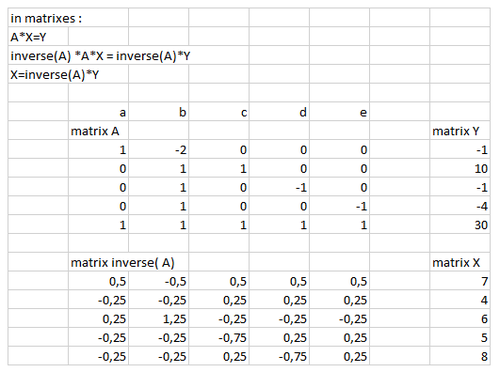This screenshot has width=500, height=372.
Task: Select the cell X=inverse(A)*Y
Action: pos(68,74)
